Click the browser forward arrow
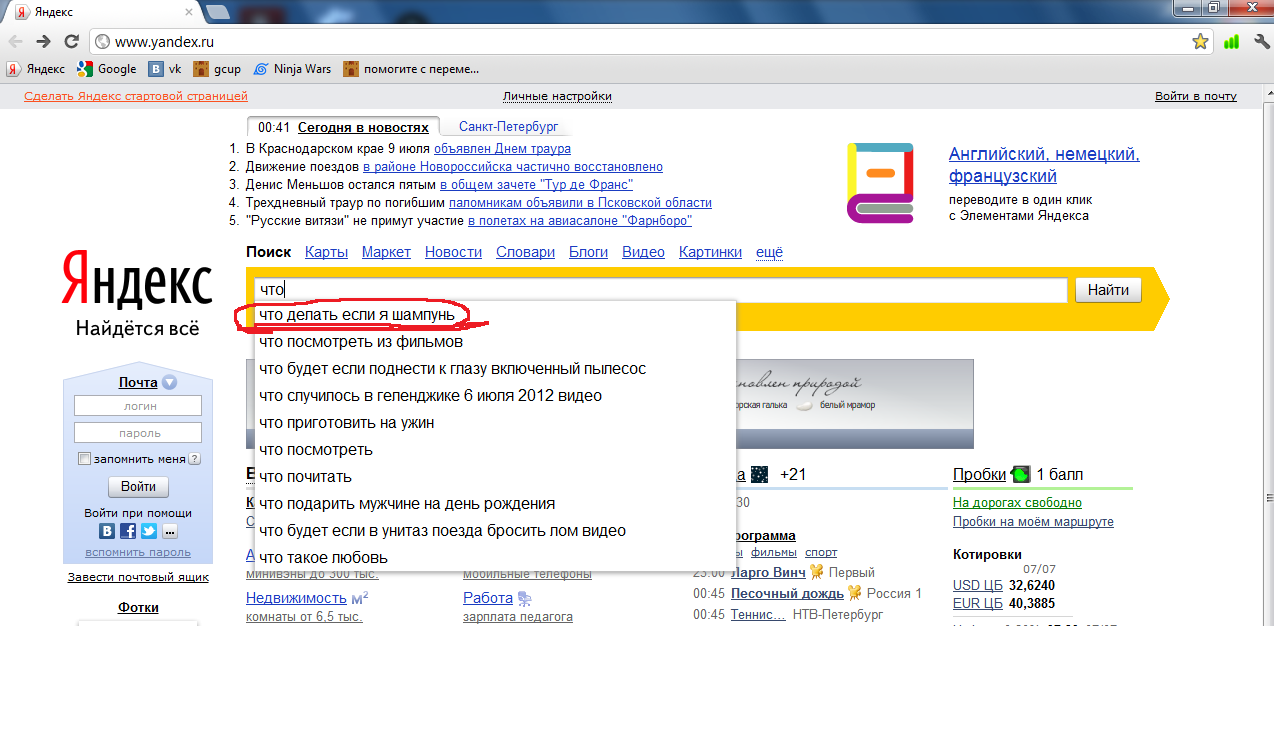 click(x=43, y=41)
